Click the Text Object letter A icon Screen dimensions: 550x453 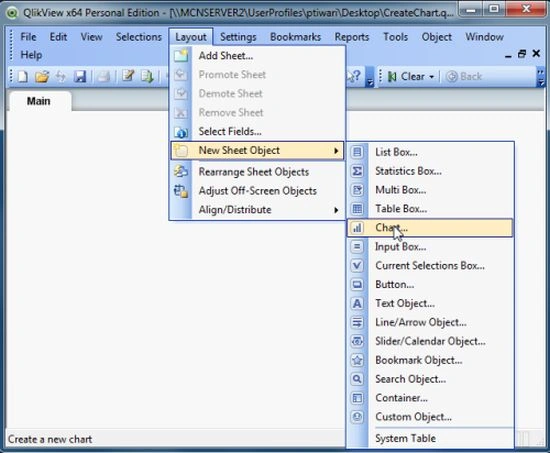click(x=357, y=303)
